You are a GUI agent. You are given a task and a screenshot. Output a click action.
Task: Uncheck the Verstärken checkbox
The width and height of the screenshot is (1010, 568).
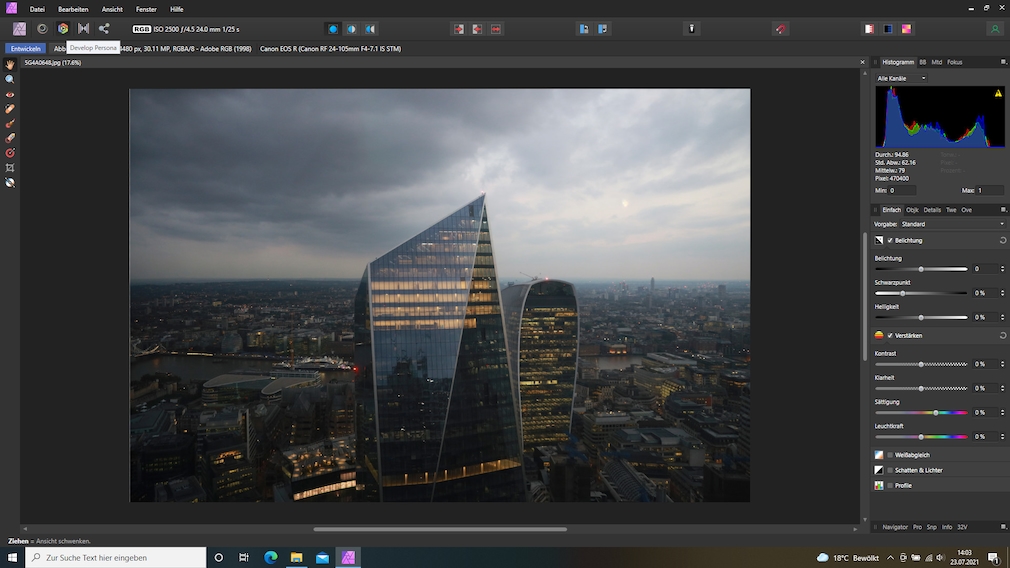(x=890, y=336)
